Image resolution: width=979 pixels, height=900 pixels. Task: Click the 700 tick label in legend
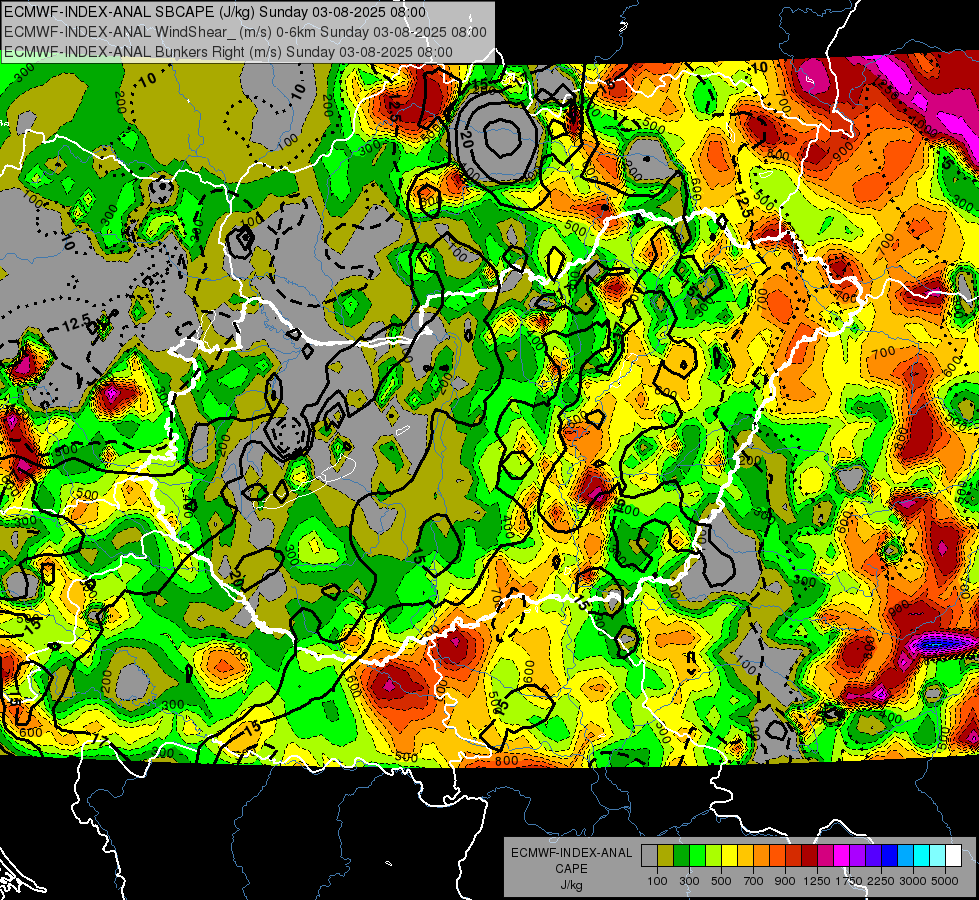click(x=754, y=881)
